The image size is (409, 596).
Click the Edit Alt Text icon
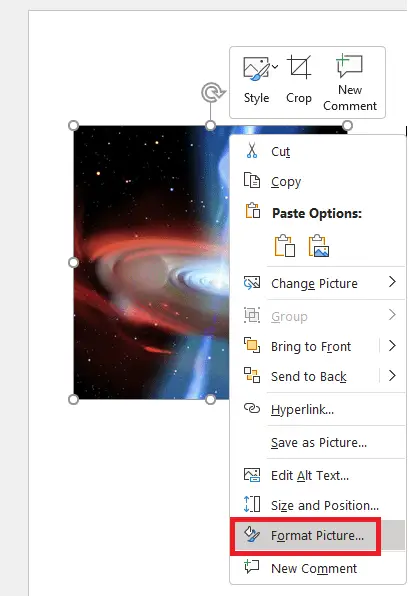coord(252,475)
